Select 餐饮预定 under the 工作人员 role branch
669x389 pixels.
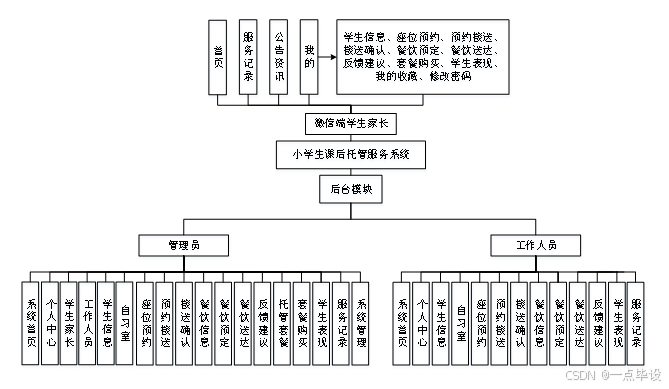[558, 323]
